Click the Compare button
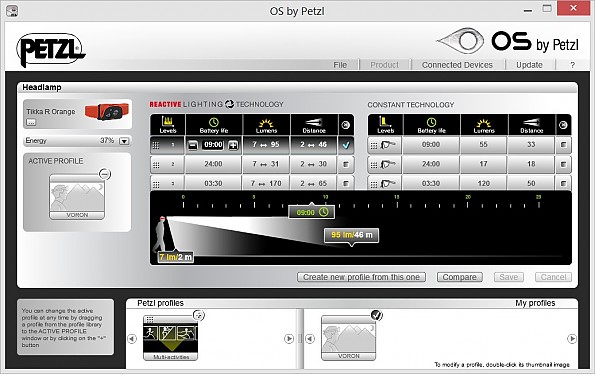The image size is (595, 374). pyautogui.click(x=460, y=277)
